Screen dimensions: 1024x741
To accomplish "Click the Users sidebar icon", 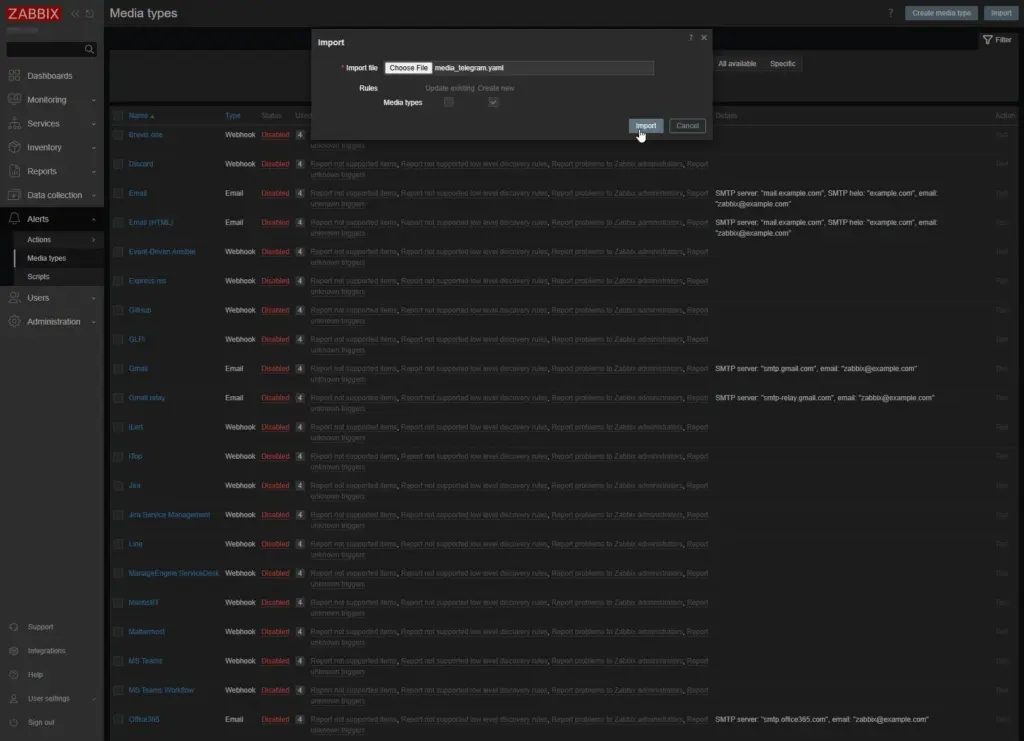I will click(x=14, y=298).
